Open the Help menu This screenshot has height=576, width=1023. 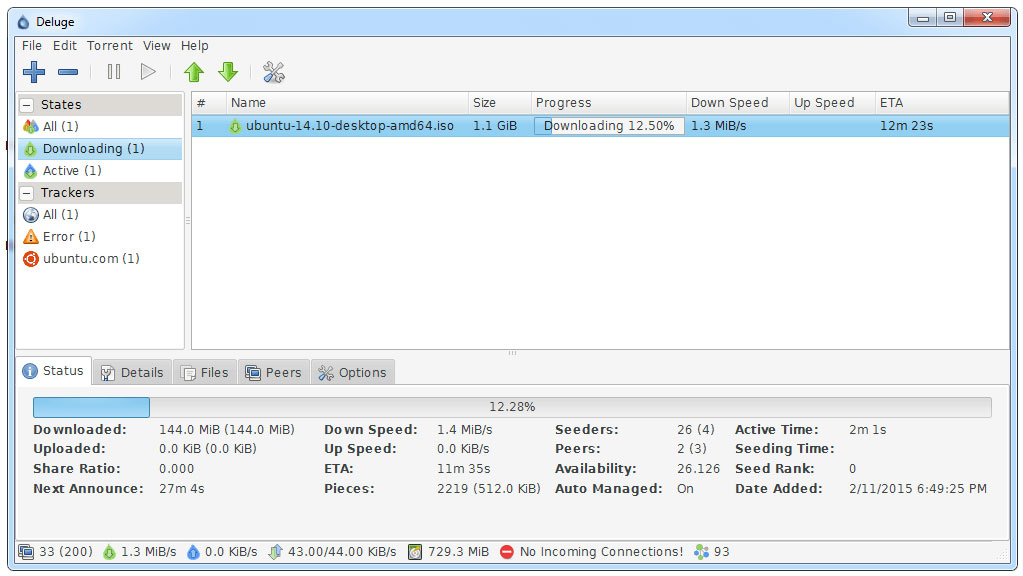pos(194,46)
